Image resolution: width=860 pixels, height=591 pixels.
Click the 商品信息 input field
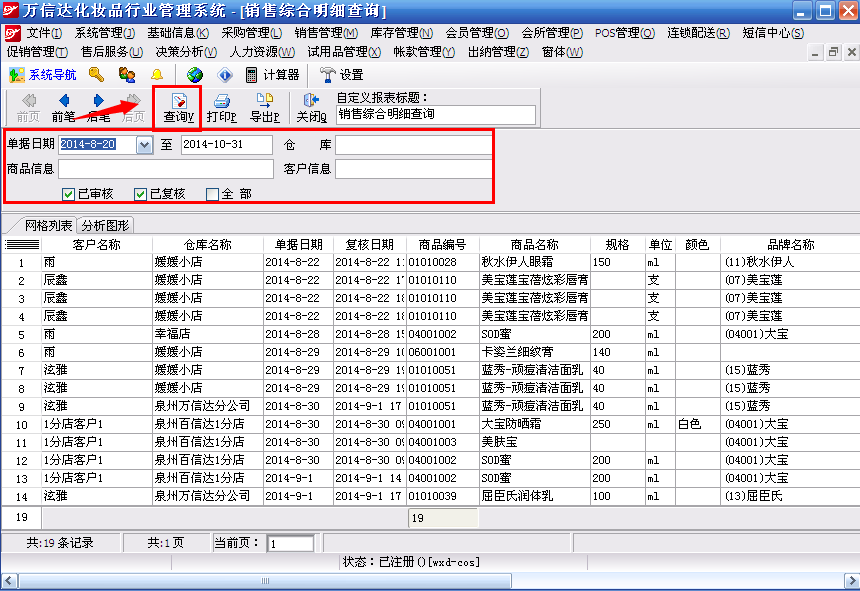(166, 169)
